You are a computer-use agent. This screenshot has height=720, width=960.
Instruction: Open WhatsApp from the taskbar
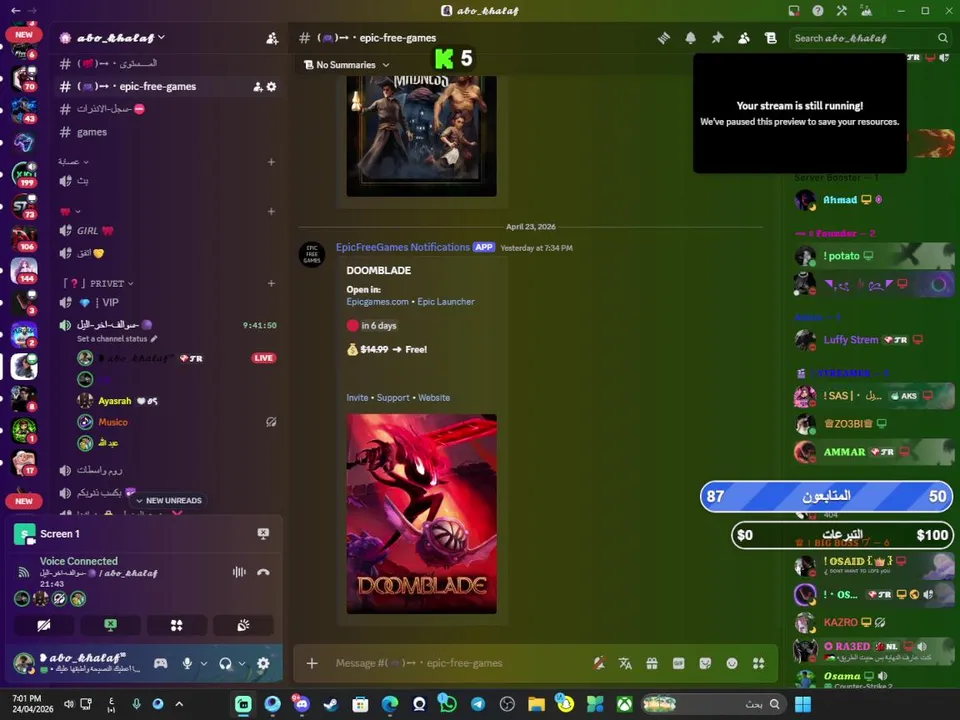448,704
